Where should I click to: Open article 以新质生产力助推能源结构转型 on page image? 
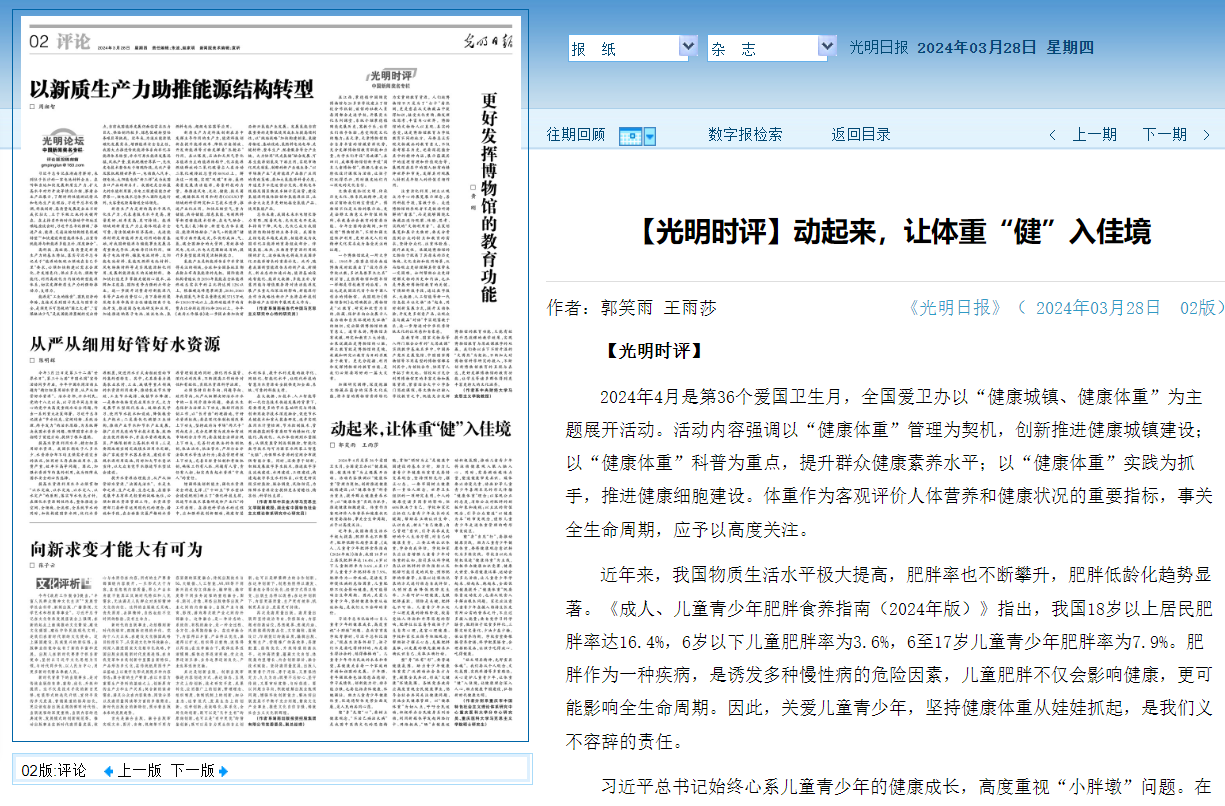[171, 88]
